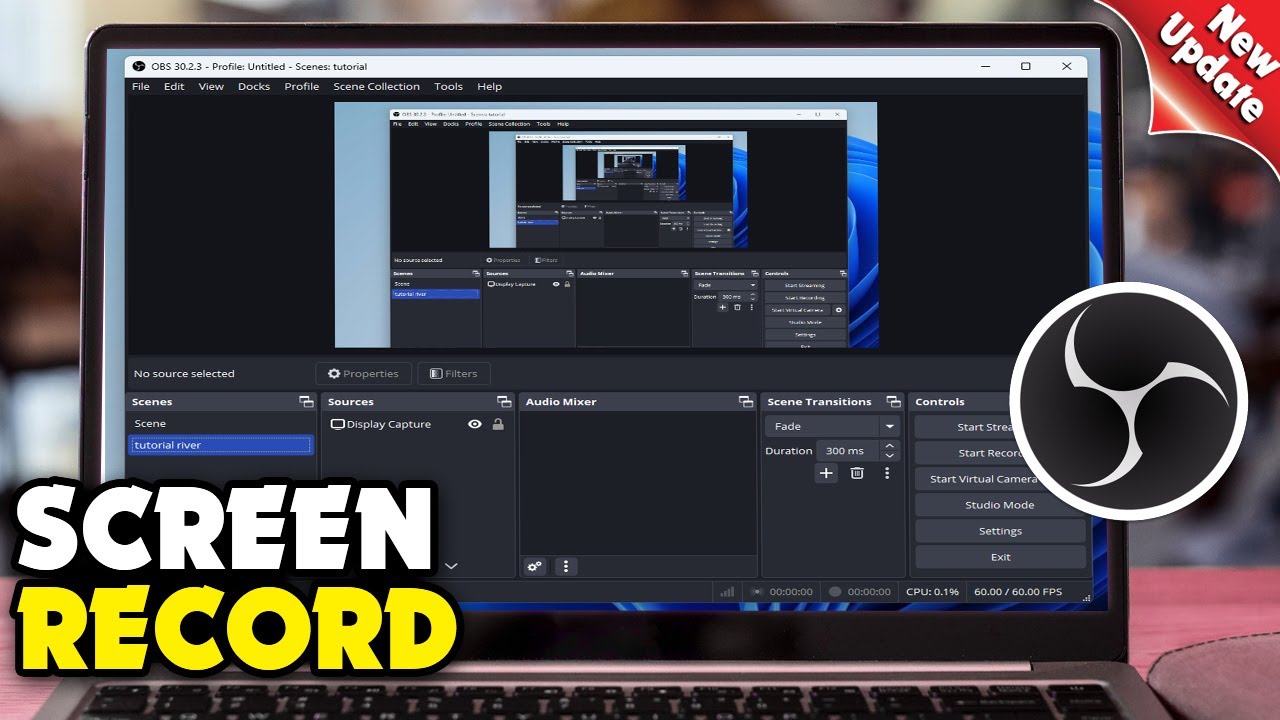
Task: Open the Tools menu
Action: [x=448, y=87]
